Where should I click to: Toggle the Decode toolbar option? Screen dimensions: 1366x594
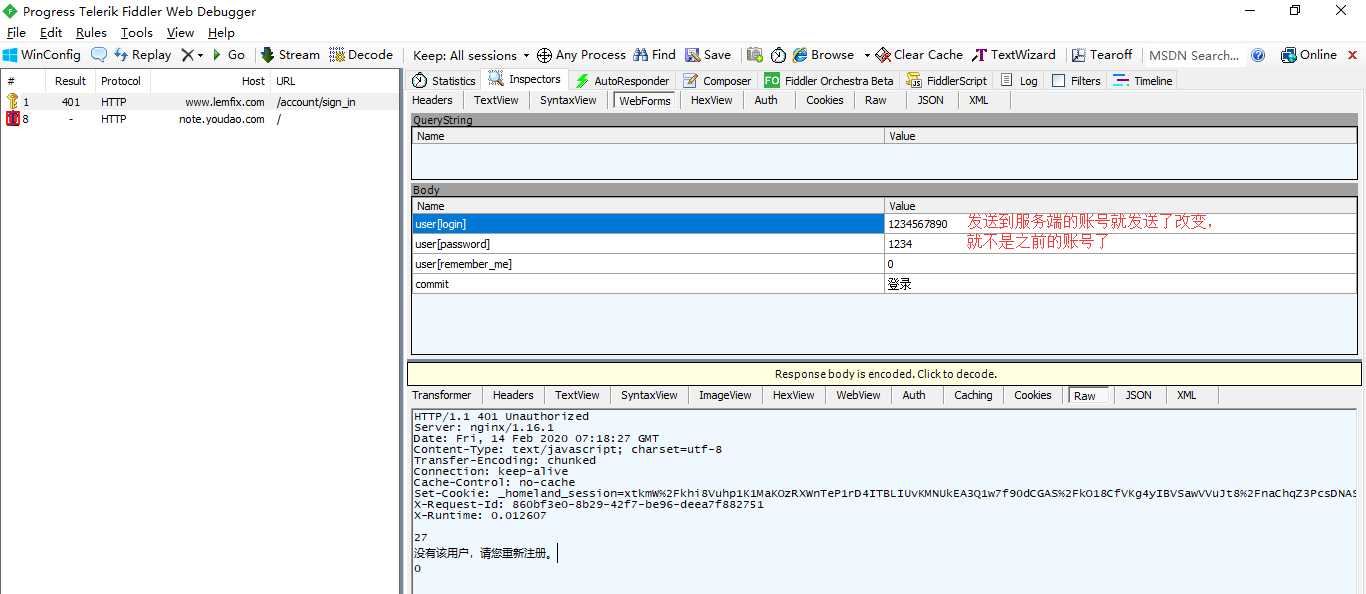coord(361,55)
